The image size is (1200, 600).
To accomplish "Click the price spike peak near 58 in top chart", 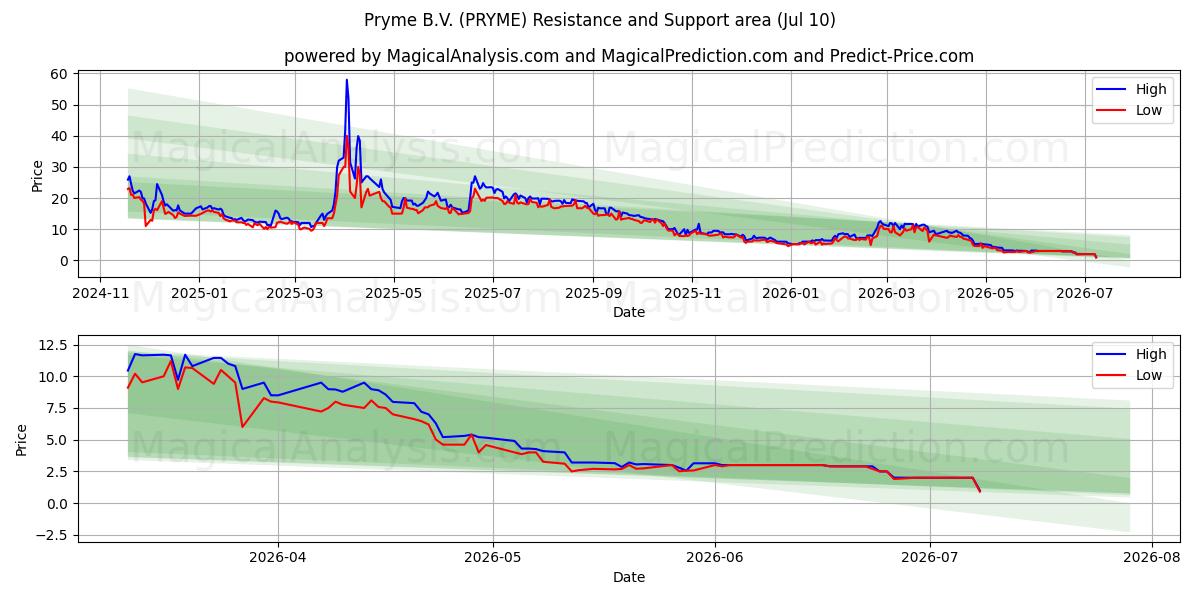I will click(x=347, y=80).
